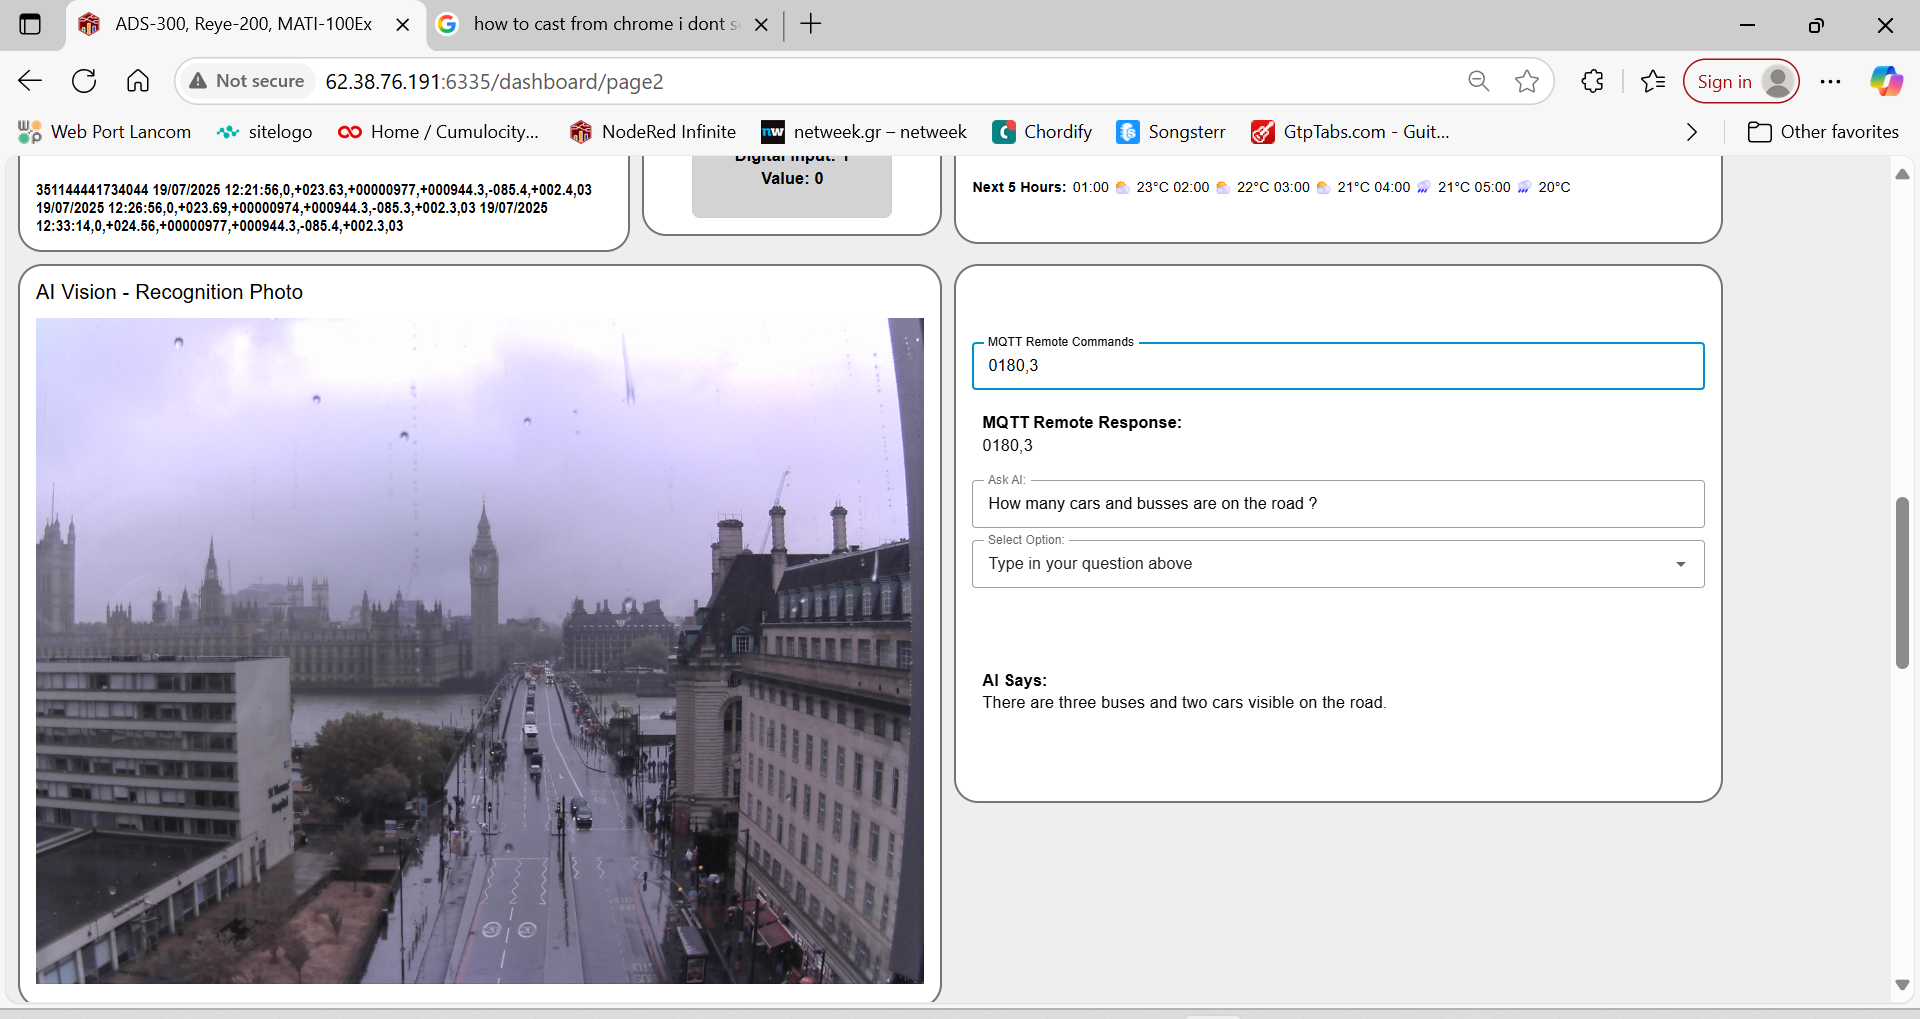Viewport: 1920px width, 1019px height.
Task: Open the Other favorites folder
Action: 1823,132
